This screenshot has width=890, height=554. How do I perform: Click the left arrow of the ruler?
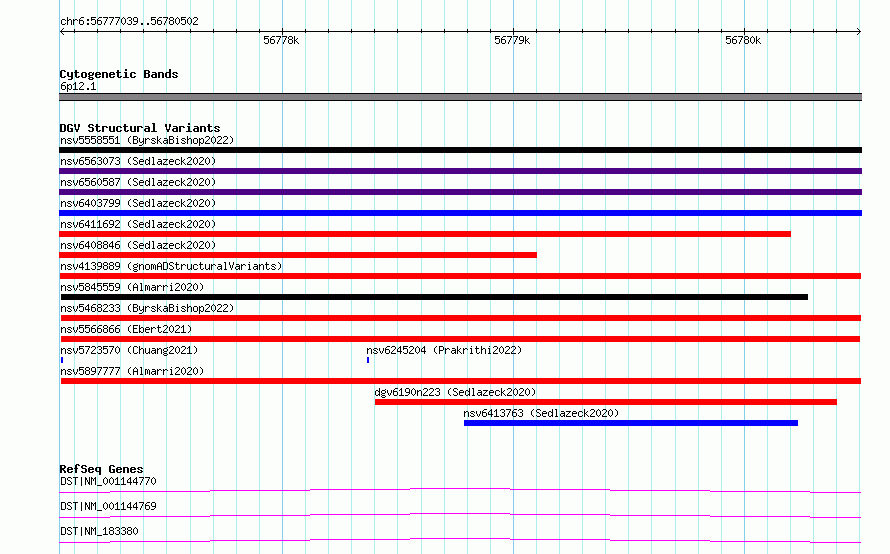click(62, 31)
